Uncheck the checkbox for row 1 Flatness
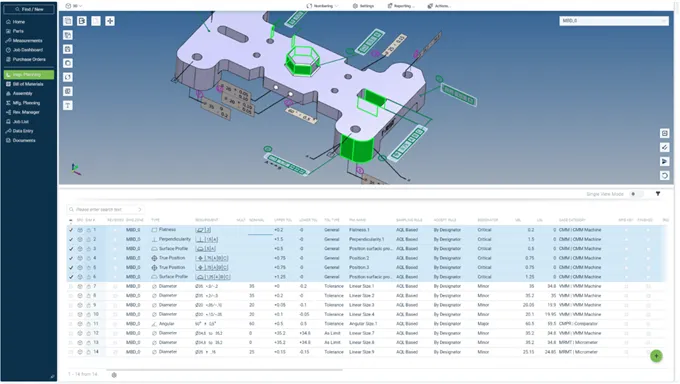 (71, 230)
